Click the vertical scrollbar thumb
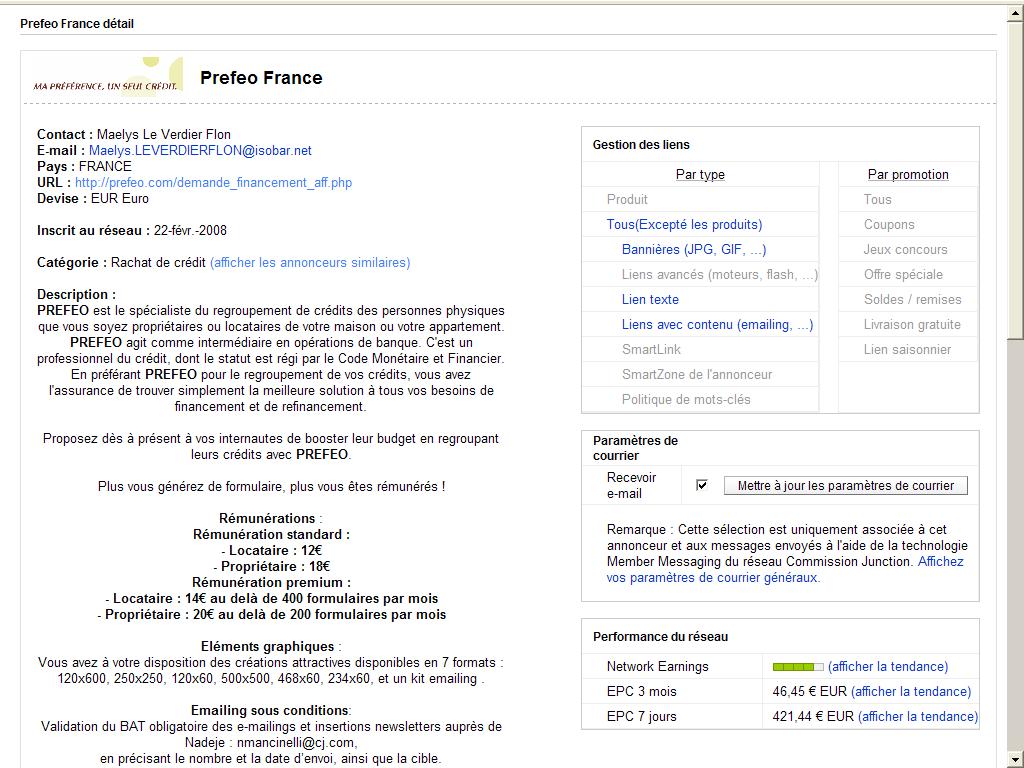The width and height of the screenshot is (1024, 768). coord(1016,180)
